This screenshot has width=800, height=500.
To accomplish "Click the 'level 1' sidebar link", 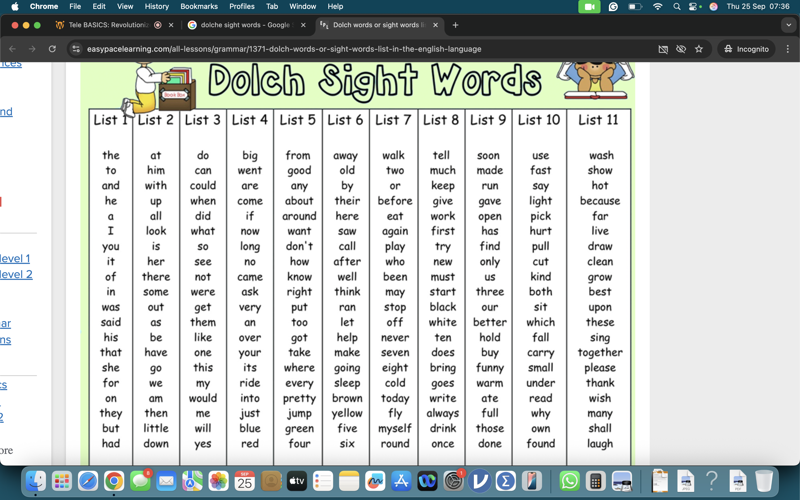I will (x=15, y=258).
